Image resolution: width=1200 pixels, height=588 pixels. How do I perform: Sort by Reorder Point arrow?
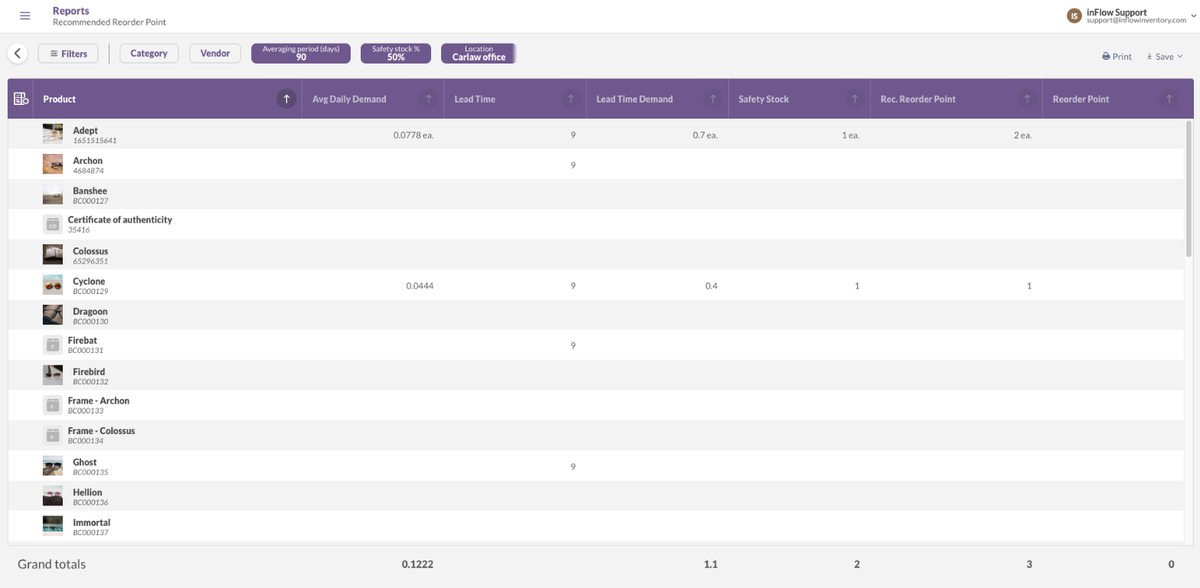pyautogui.click(x=1168, y=99)
